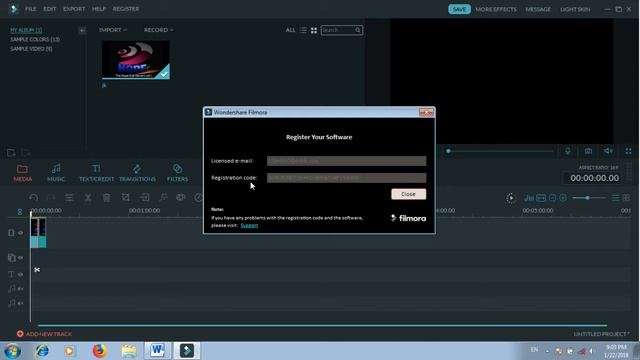
Task: Hide the overlay track with eye icon
Action: (20, 258)
